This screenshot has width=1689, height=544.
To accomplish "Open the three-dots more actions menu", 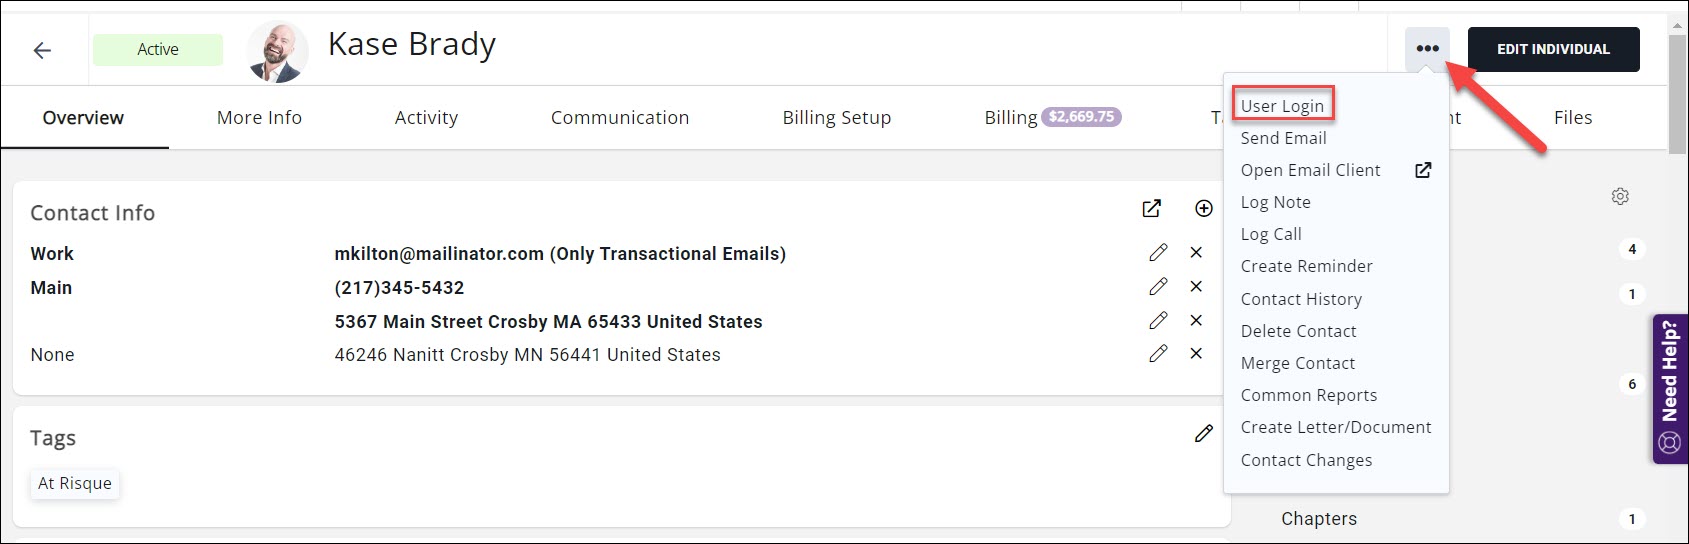I will click(x=1427, y=49).
